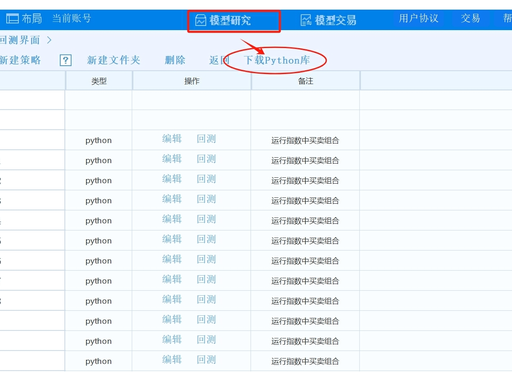Click the 新建策略 button
The height and width of the screenshot is (384, 512).
[x=20, y=60]
